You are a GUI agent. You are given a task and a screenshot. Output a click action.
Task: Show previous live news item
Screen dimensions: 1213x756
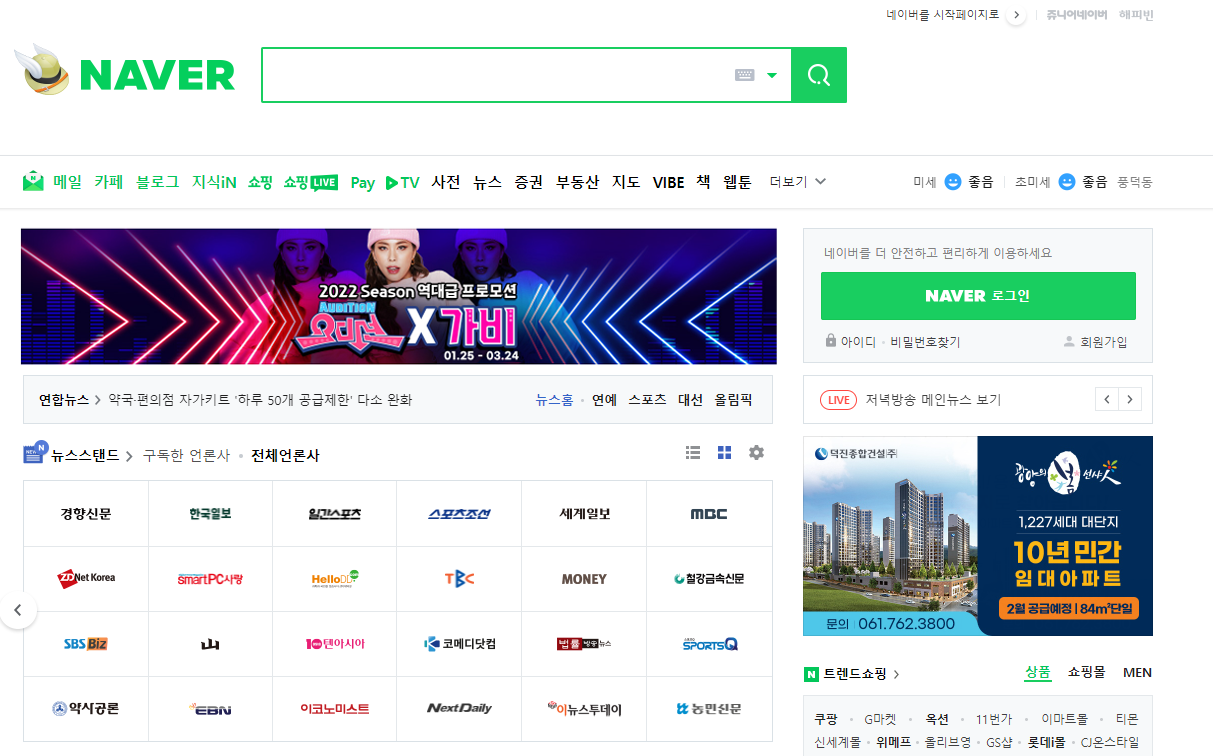(1107, 400)
